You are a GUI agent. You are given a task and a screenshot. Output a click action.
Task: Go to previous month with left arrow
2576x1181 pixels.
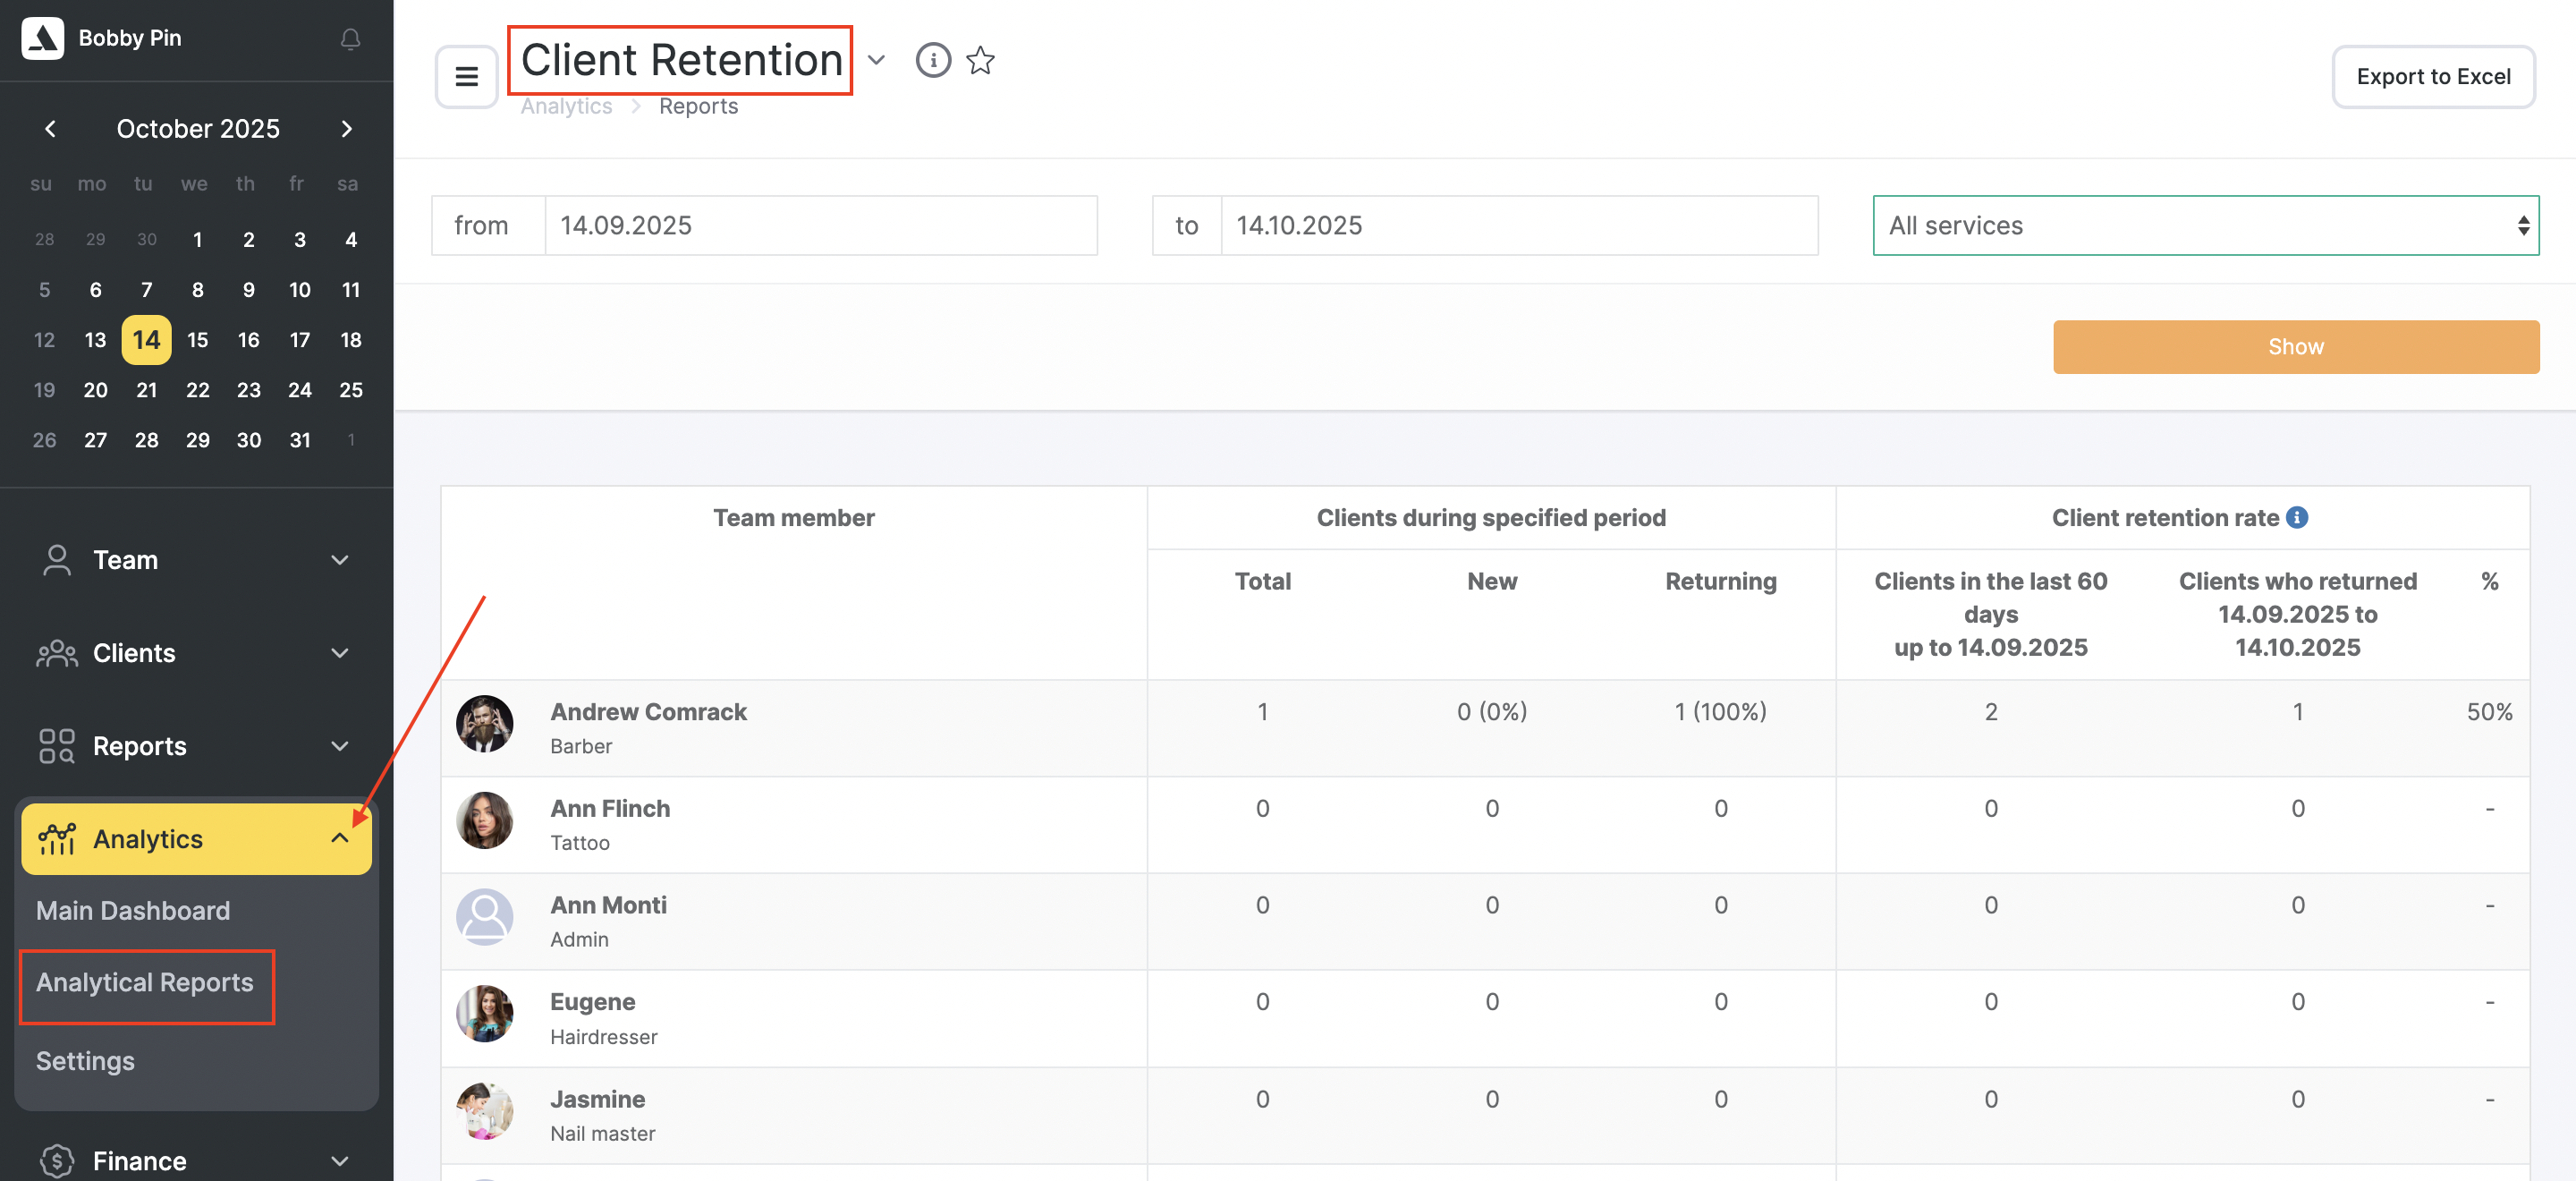50,129
